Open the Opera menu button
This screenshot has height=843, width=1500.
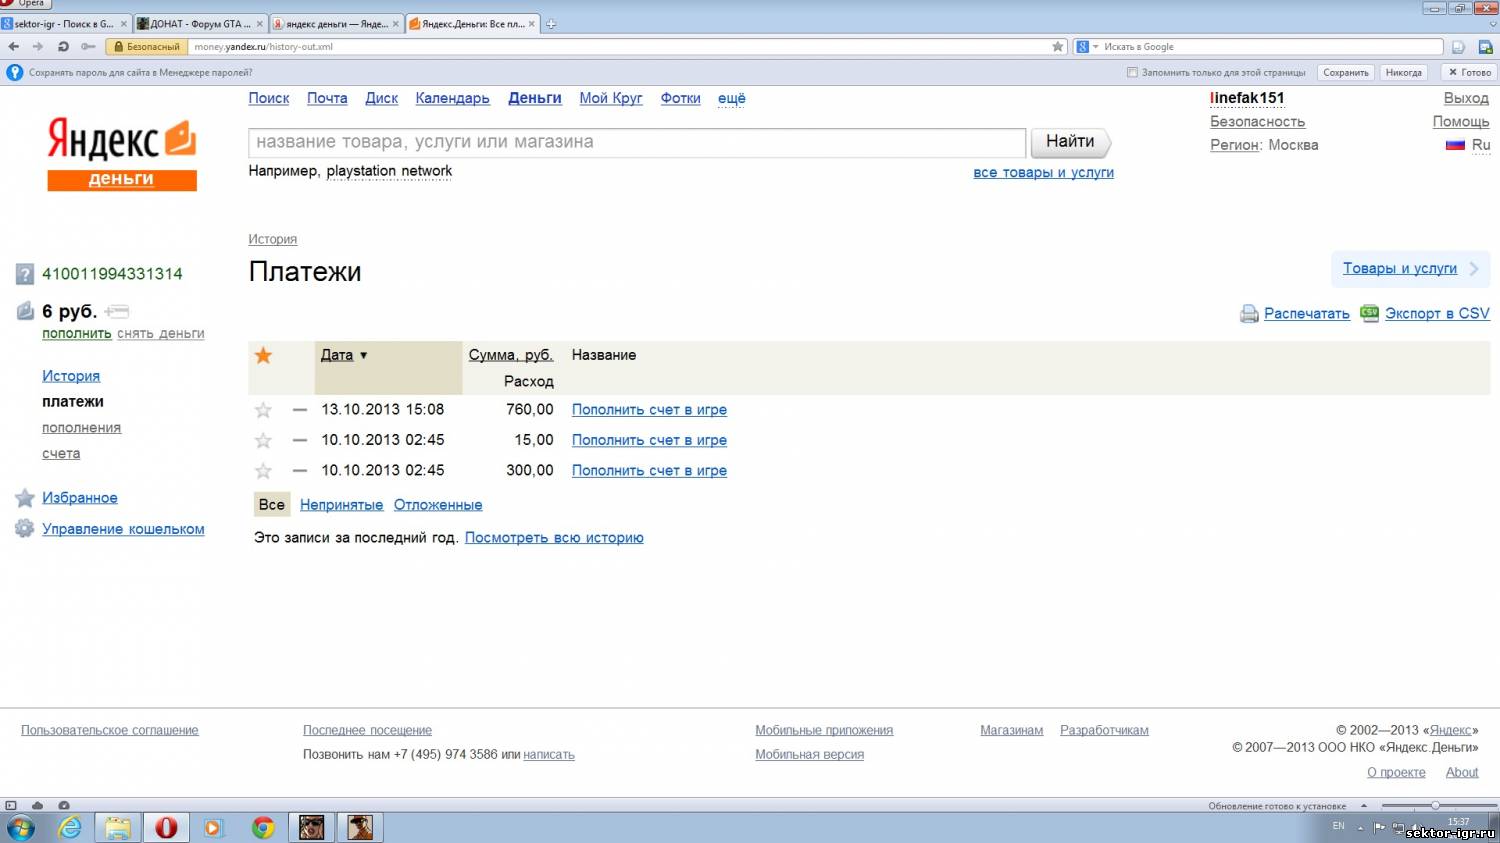25,4
